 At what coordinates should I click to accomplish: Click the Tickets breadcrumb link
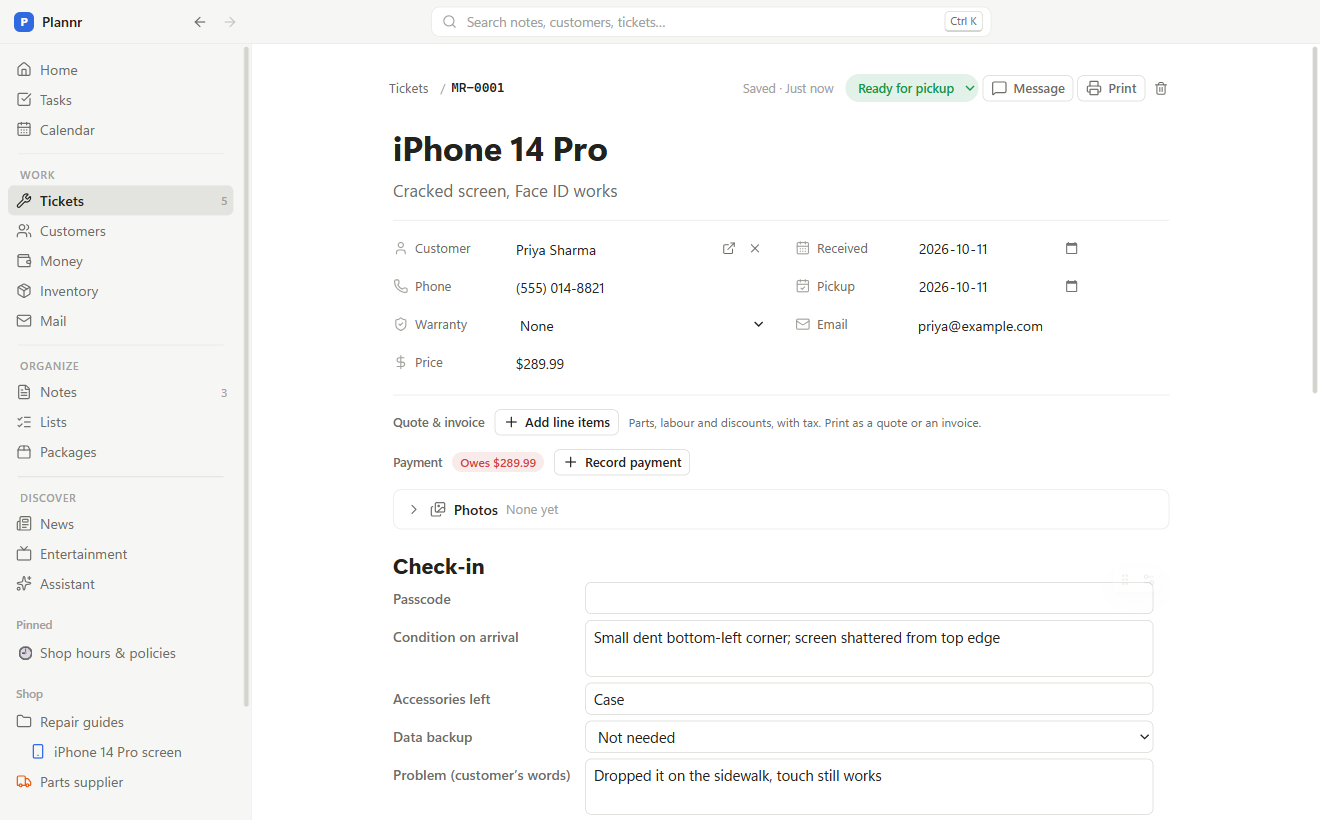(x=409, y=88)
